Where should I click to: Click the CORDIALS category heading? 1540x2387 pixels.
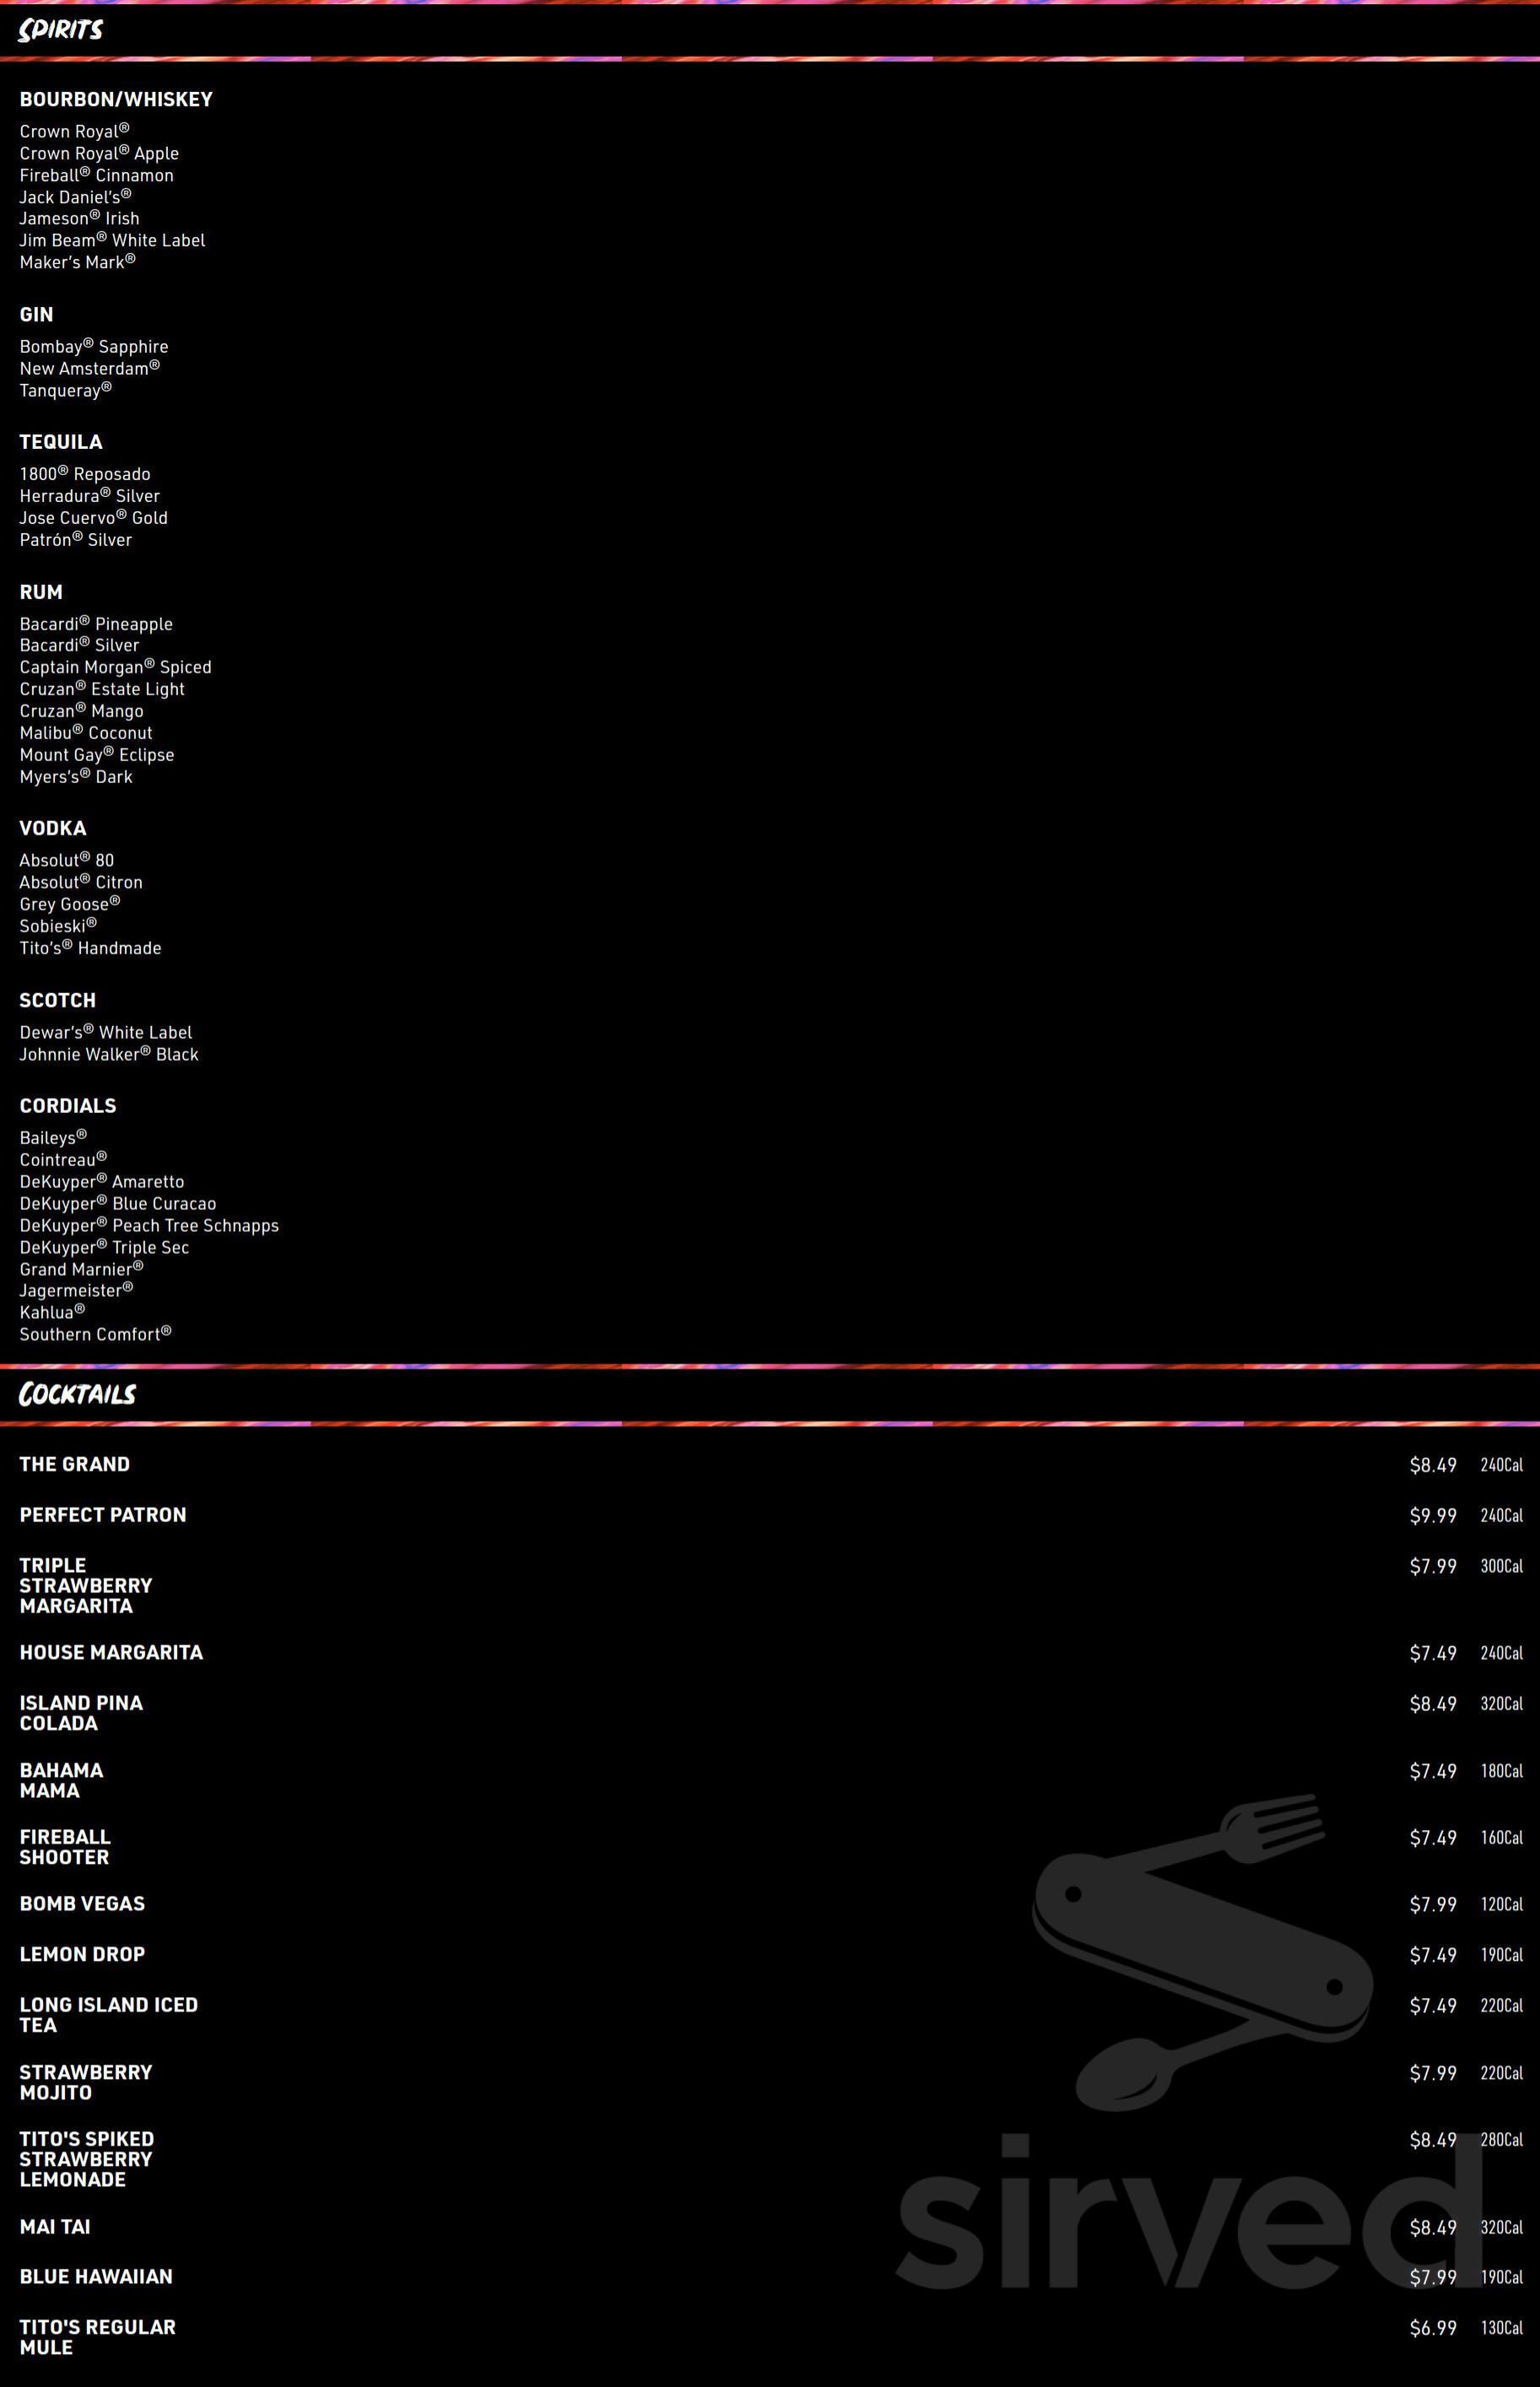[x=68, y=1105]
